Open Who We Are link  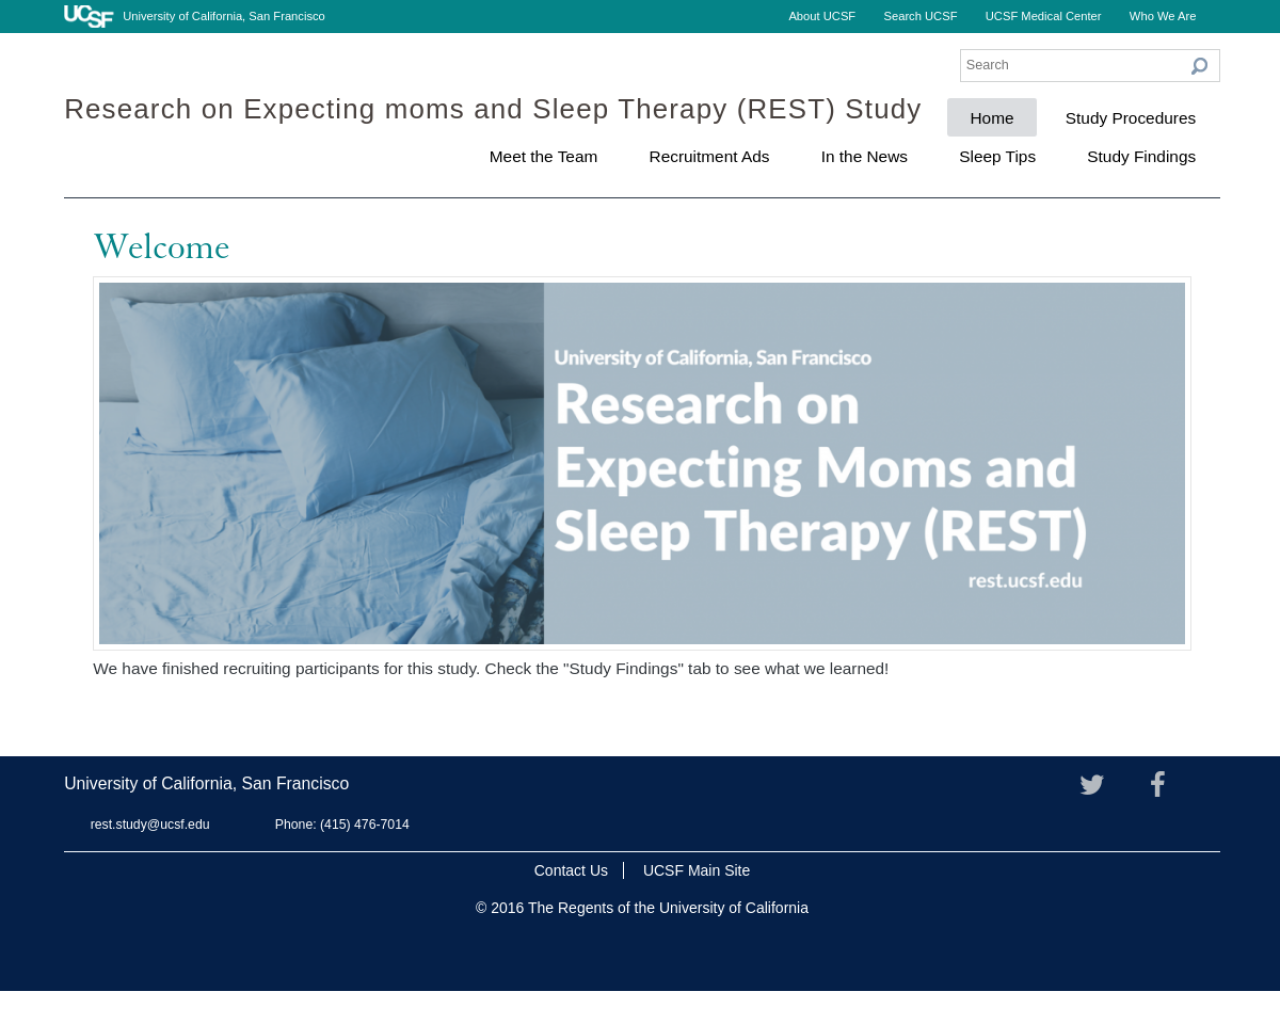(1162, 16)
